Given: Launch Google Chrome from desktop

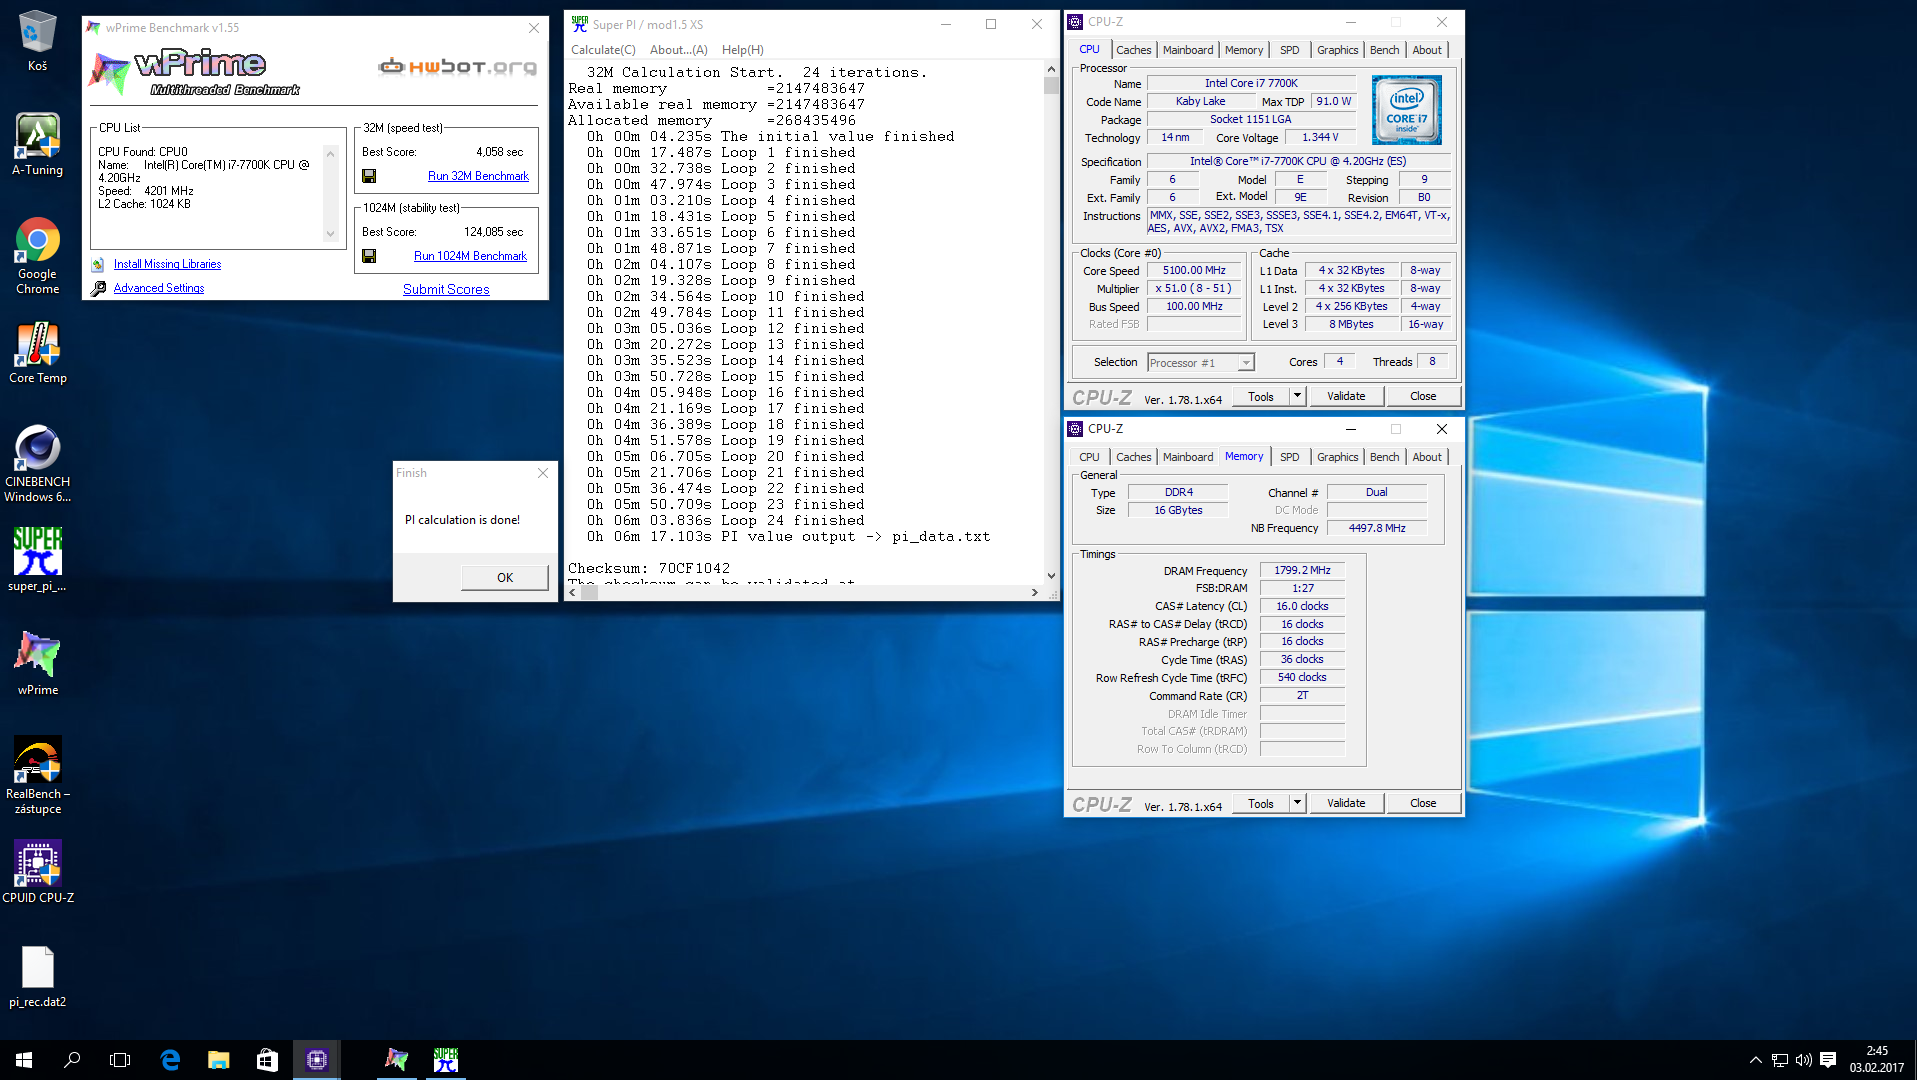Looking at the screenshot, I should point(37,256).
